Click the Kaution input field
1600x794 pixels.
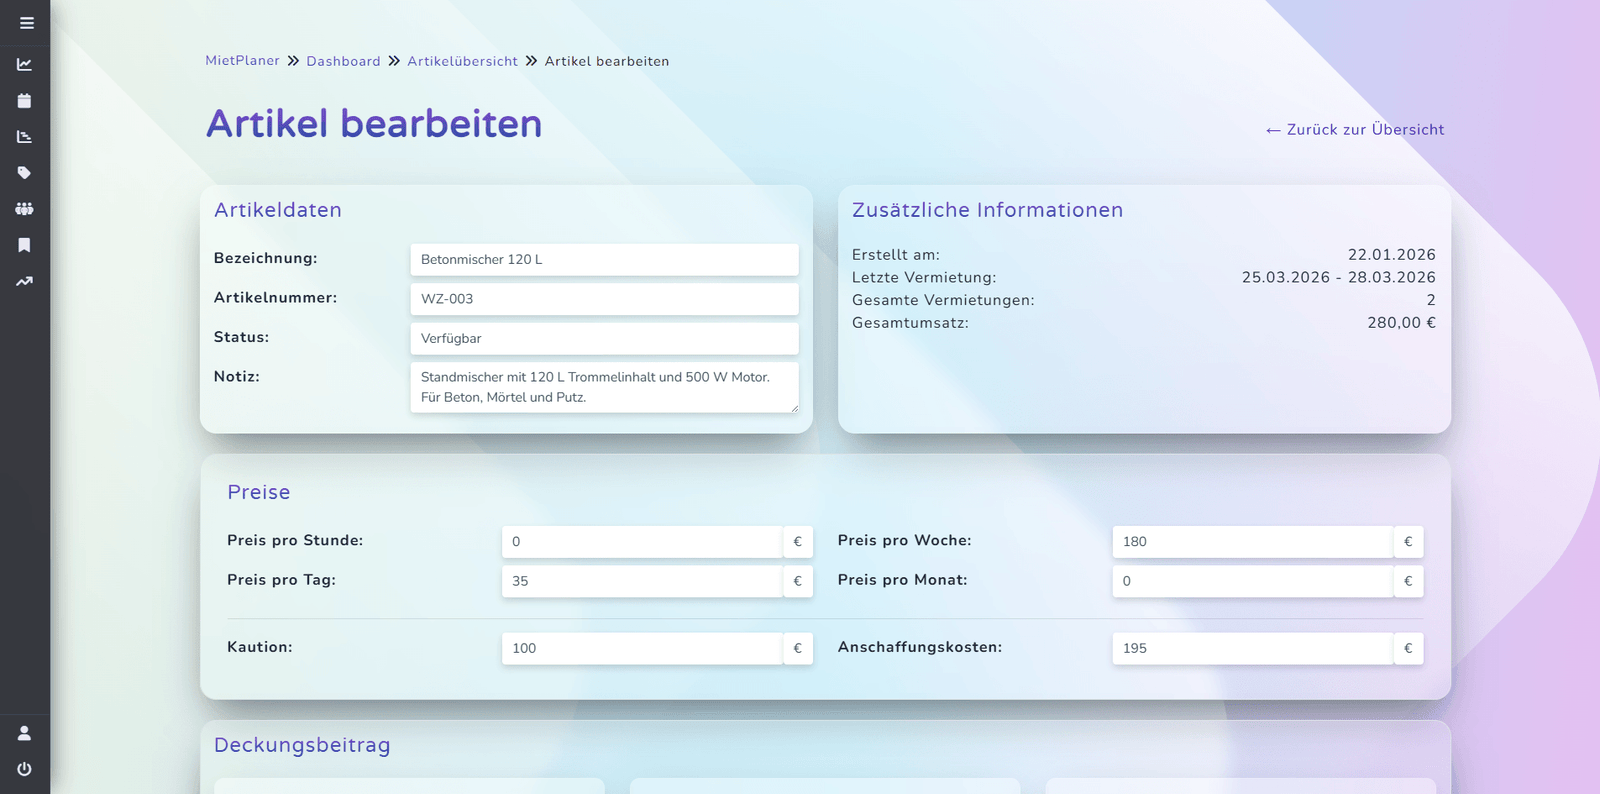[642, 648]
